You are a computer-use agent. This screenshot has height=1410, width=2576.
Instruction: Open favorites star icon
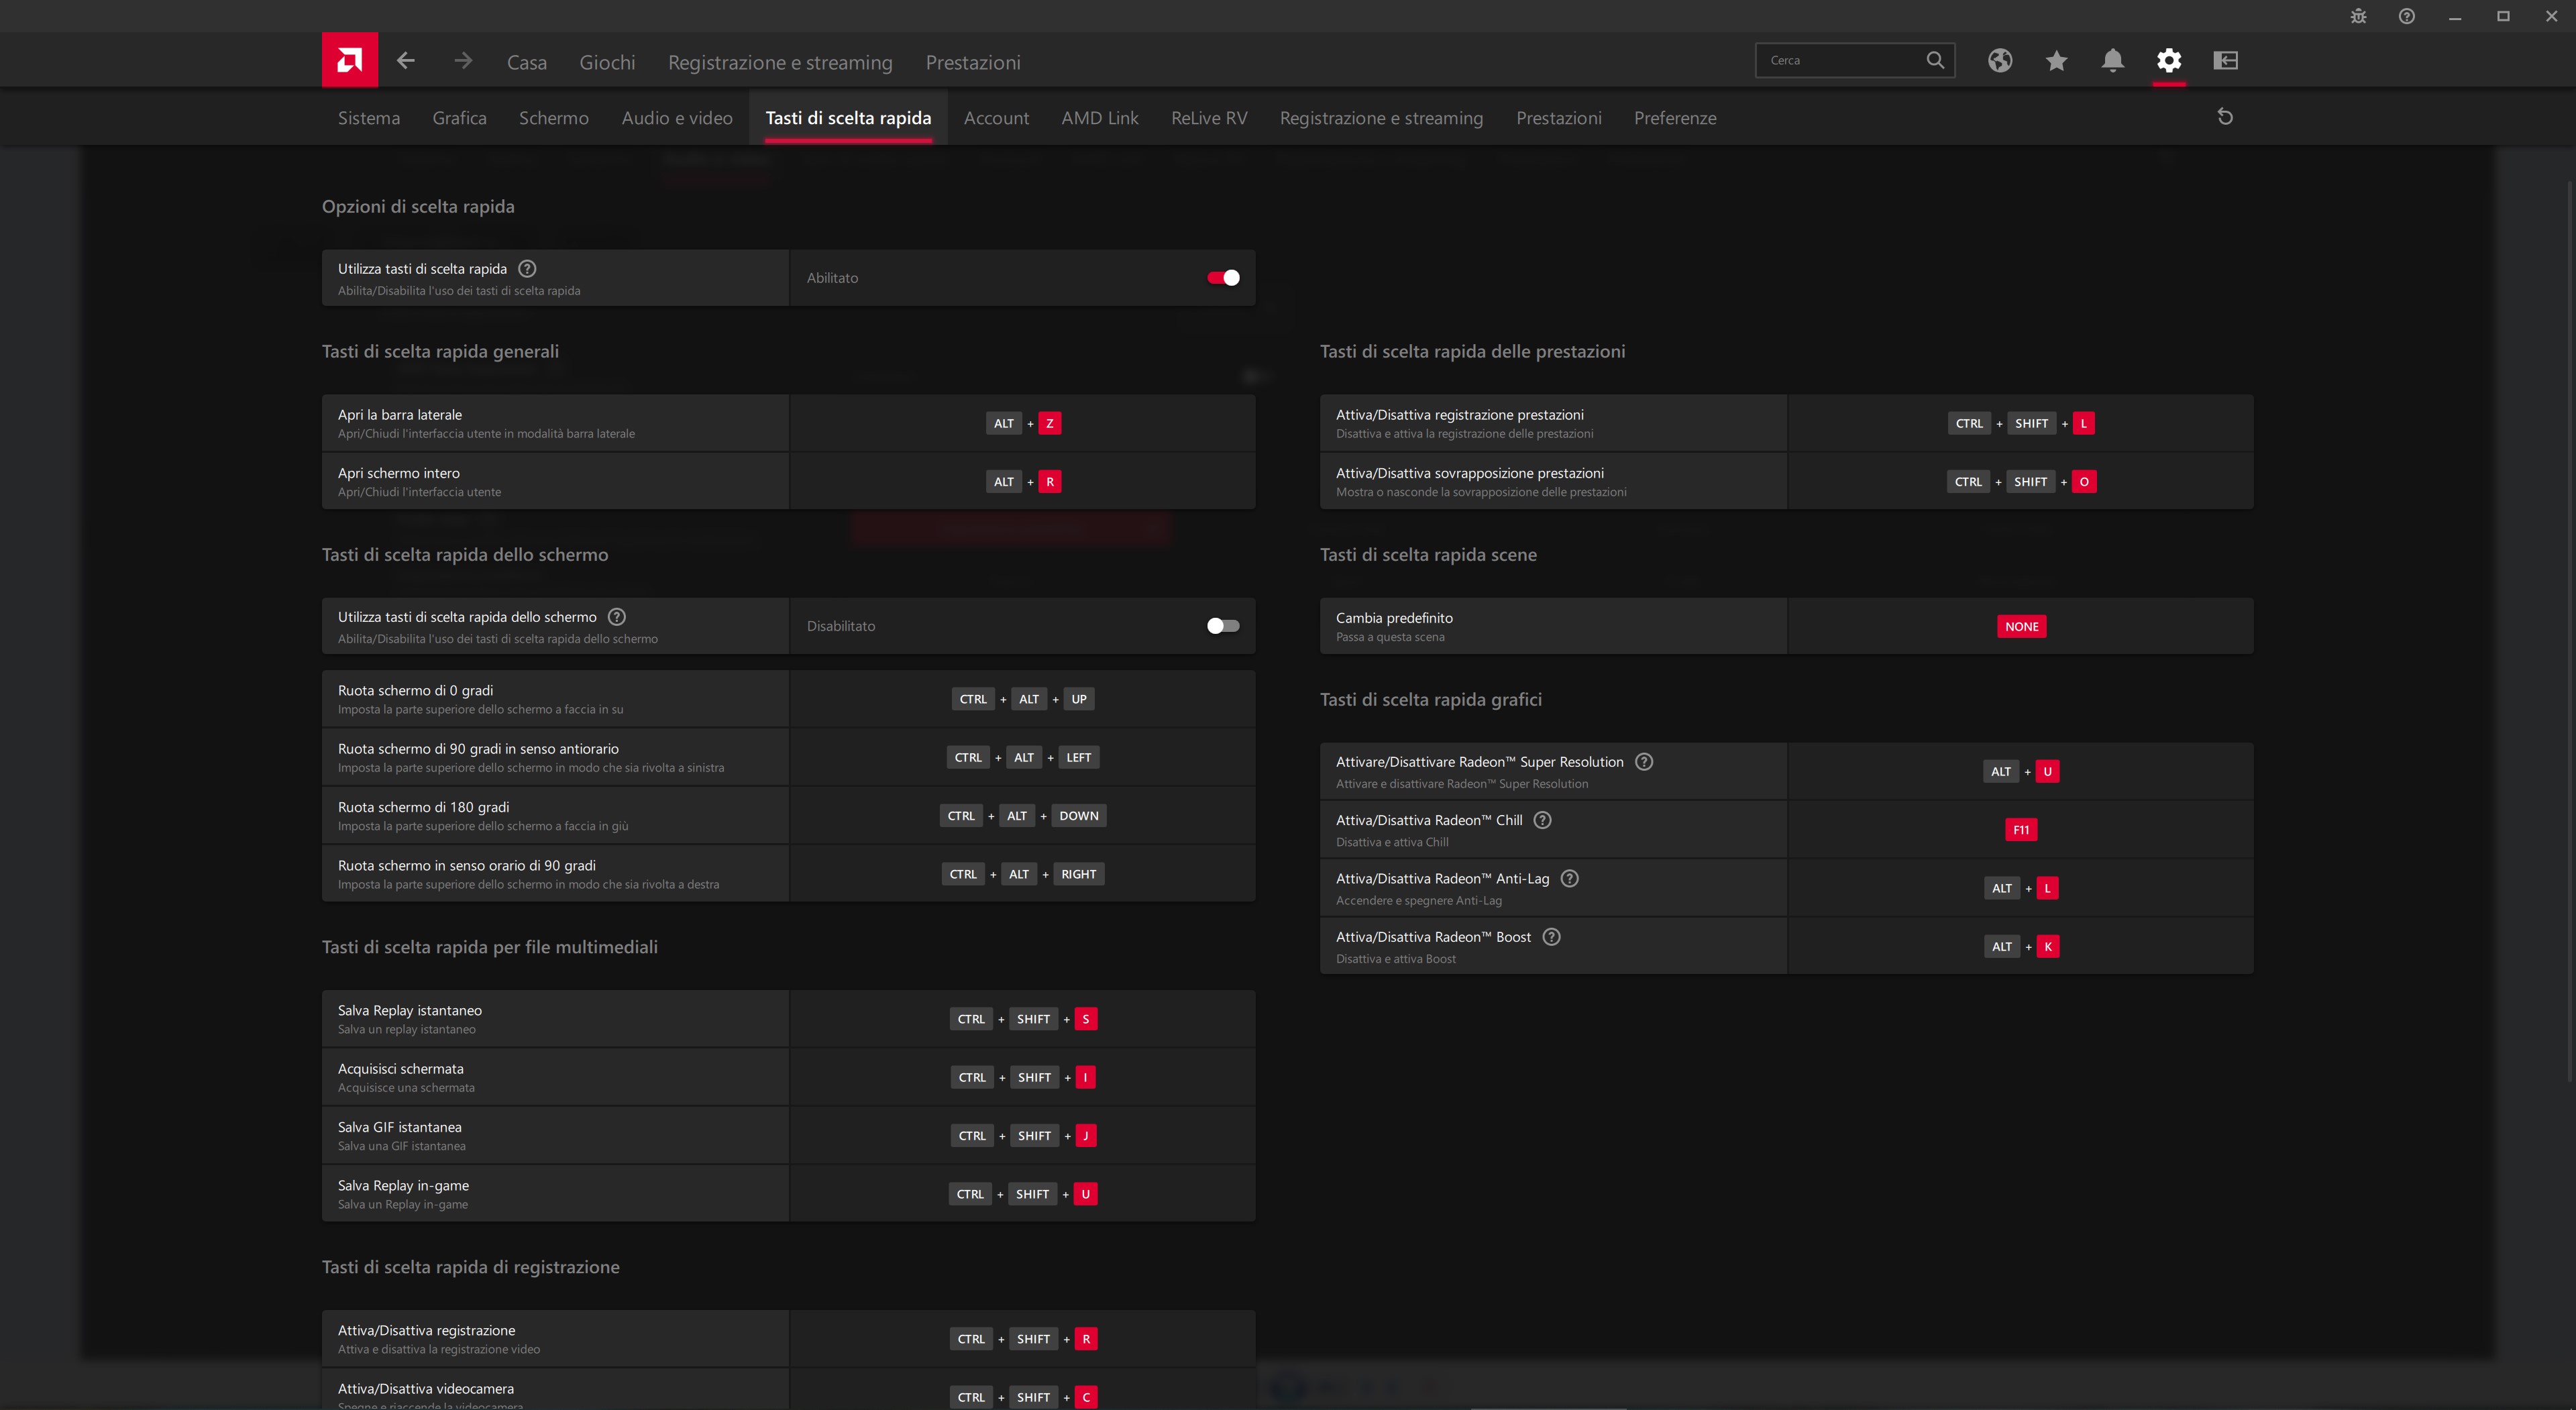click(x=2056, y=61)
